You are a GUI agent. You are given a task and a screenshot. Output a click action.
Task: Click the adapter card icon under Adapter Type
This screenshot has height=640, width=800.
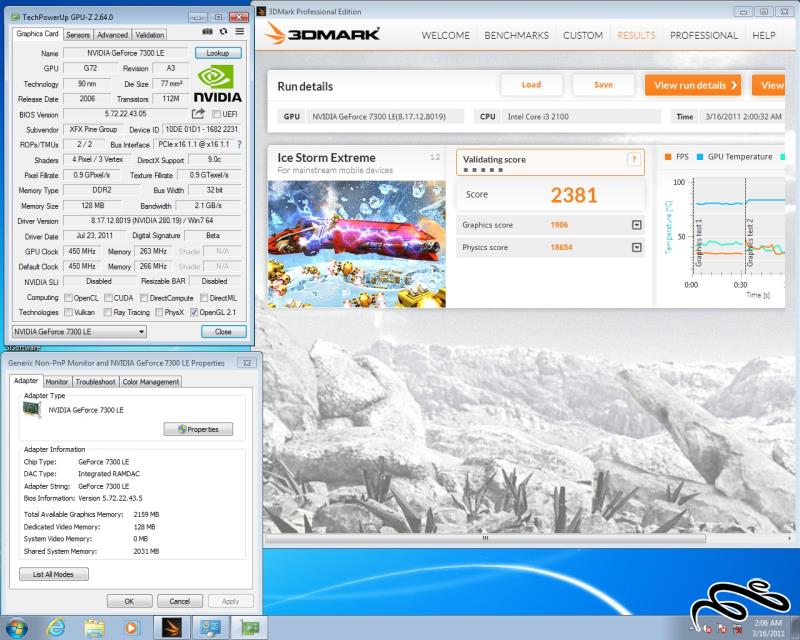coord(32,410)
